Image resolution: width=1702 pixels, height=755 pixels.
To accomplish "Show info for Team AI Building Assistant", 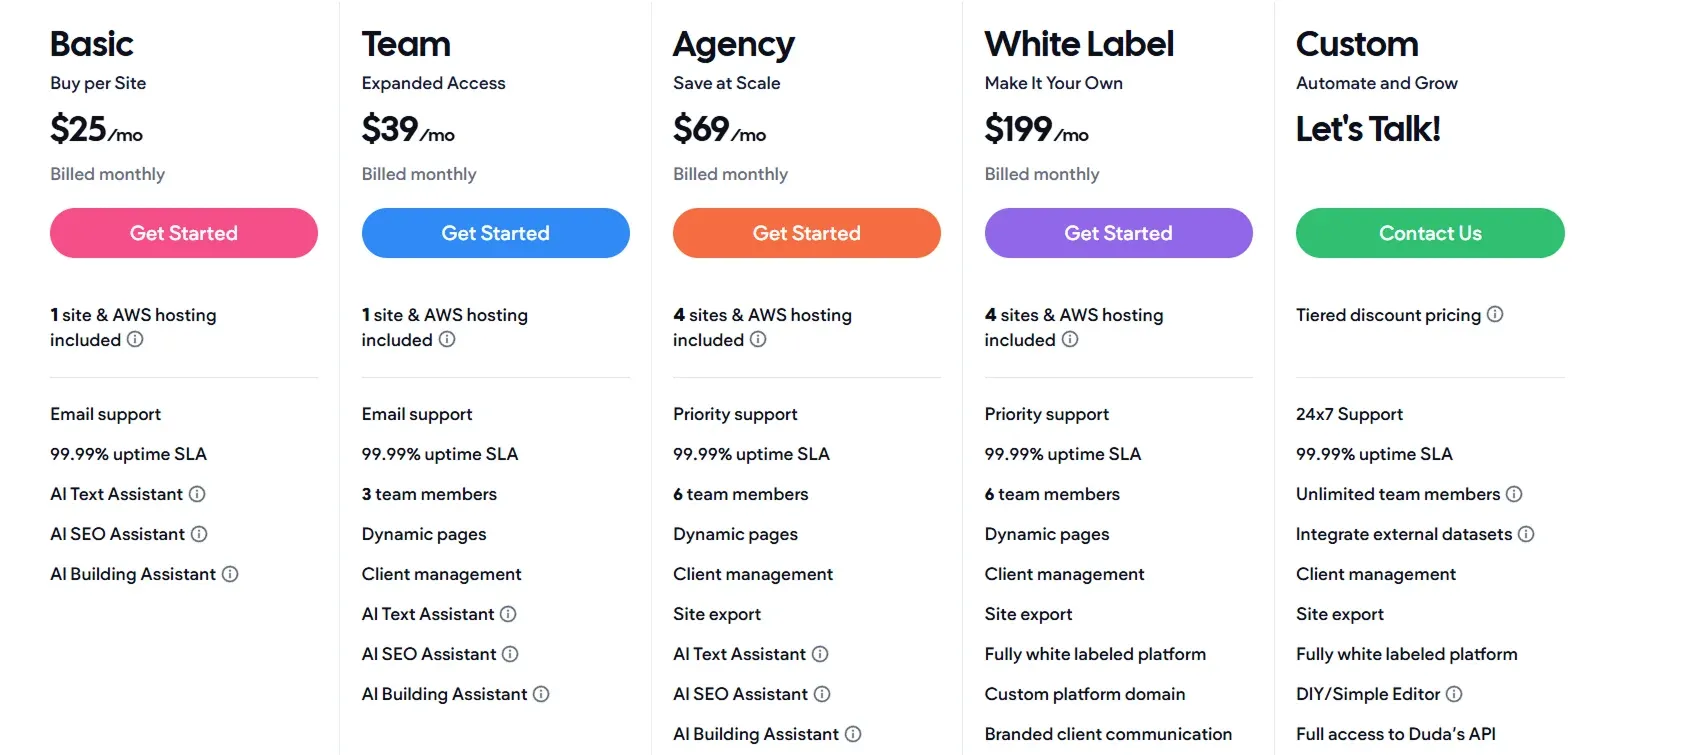I will (x=541, y=694).
